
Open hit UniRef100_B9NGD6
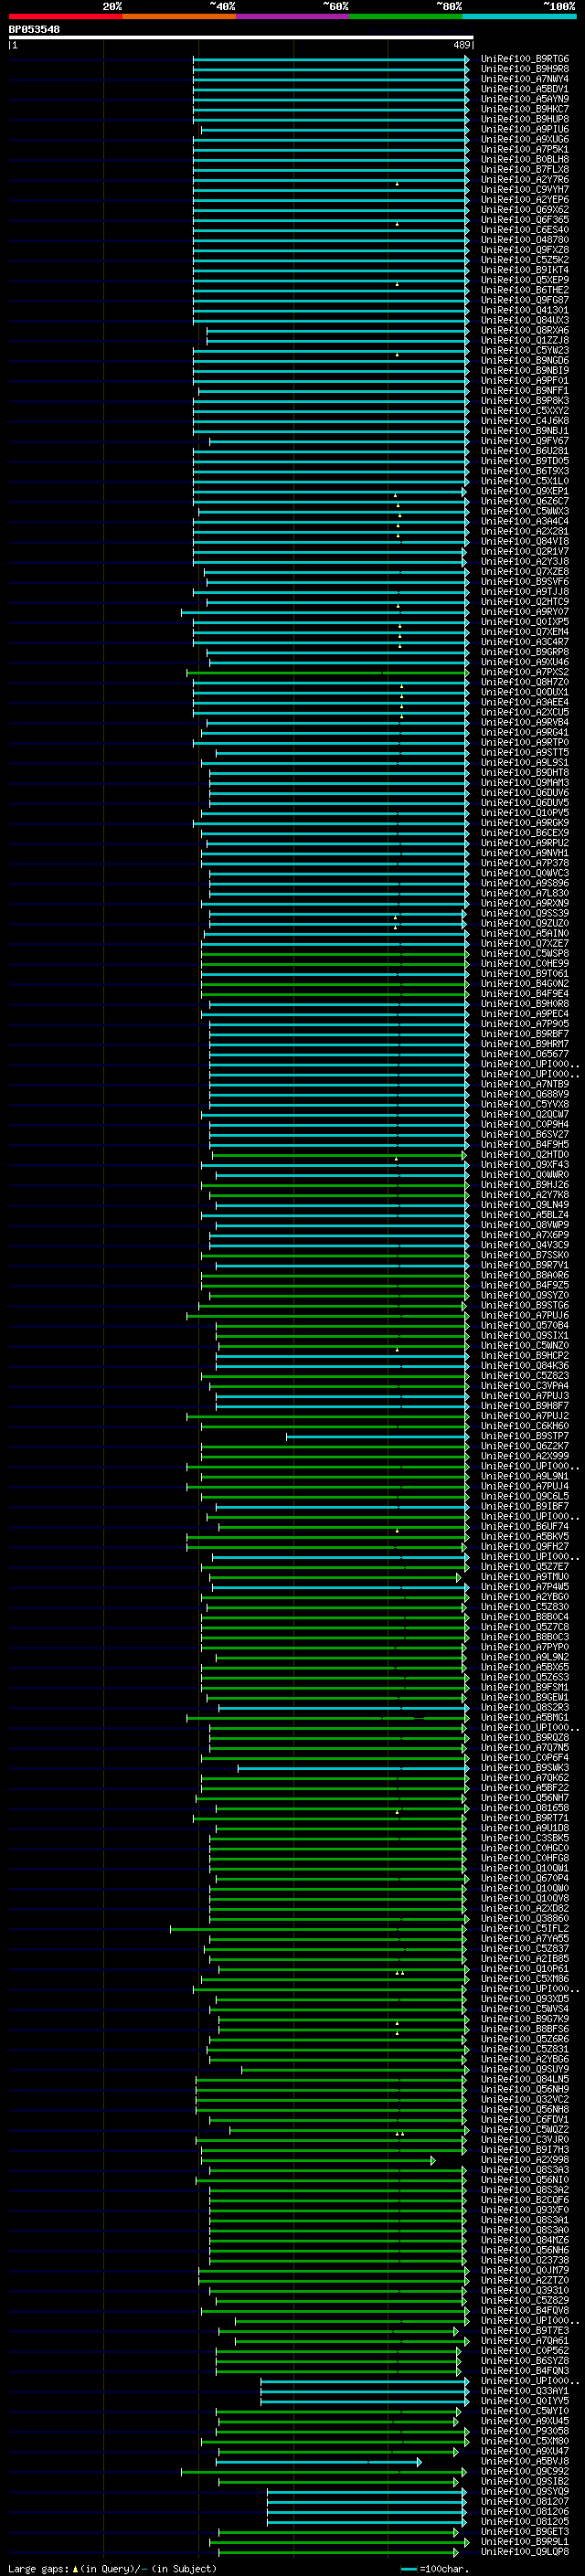click(x=525, y=360)
